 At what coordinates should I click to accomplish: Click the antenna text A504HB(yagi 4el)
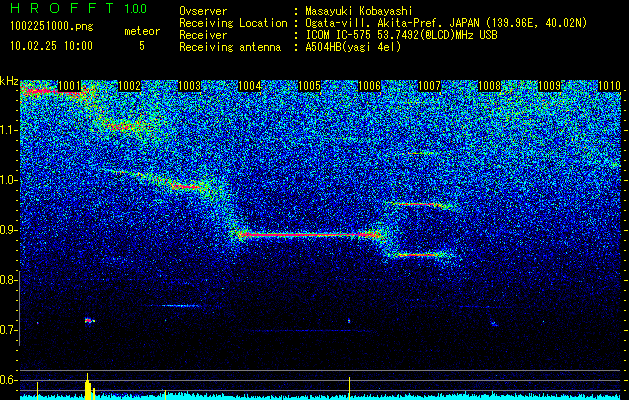pos(353,47)
